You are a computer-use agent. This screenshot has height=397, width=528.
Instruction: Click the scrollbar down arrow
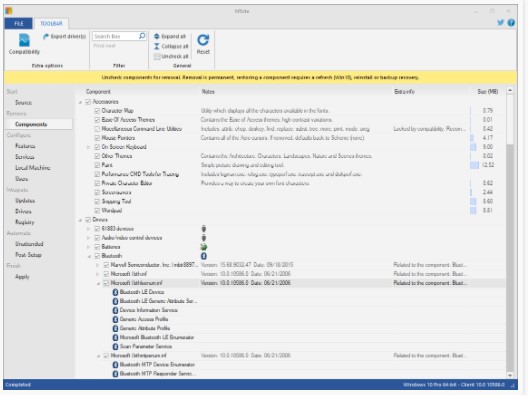510,375
